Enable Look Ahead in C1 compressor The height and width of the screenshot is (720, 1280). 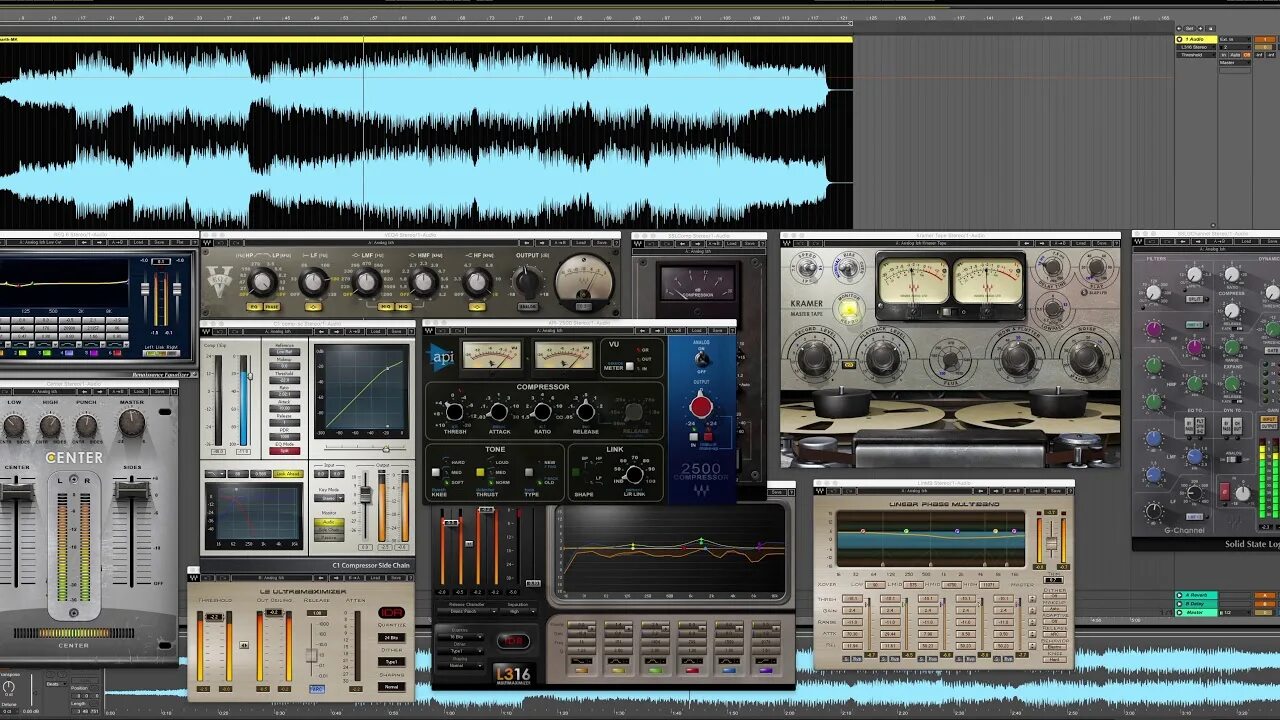click(x=287, y=473)
